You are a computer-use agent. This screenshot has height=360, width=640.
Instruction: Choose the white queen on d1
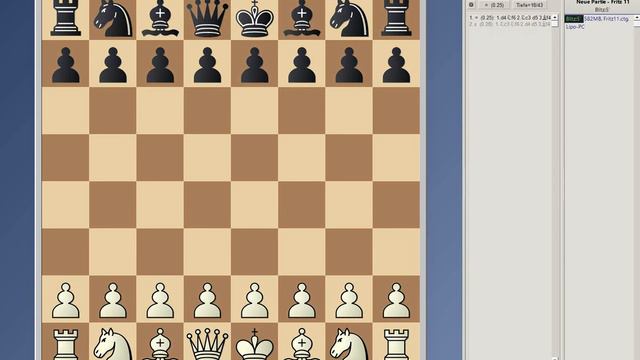pos(207,344)
